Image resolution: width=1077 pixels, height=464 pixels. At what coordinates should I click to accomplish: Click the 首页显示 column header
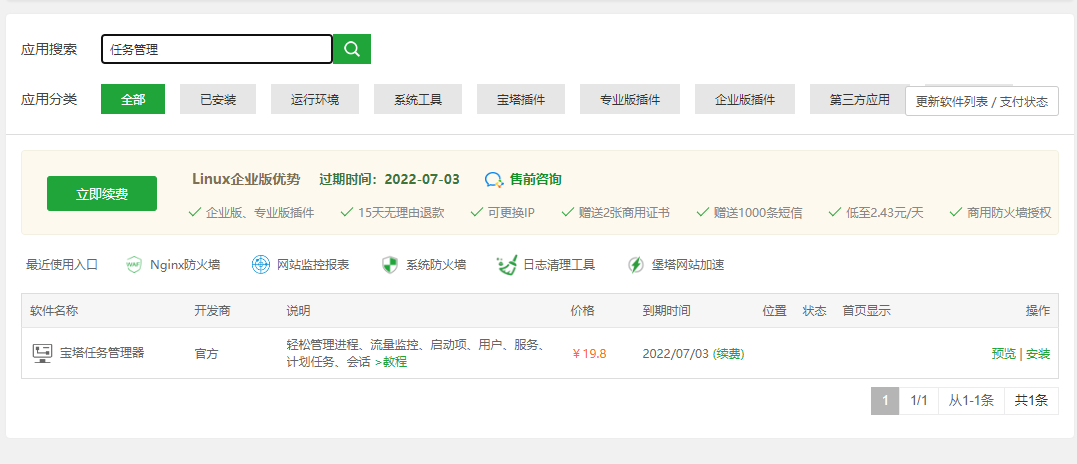pos(867,311)
